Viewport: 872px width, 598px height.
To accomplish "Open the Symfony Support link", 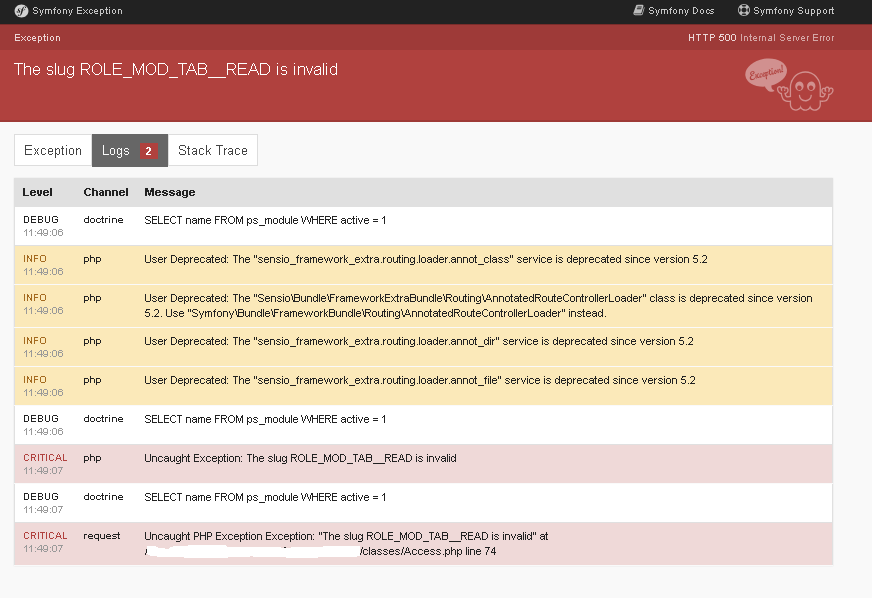I will [x=786, y=11].
